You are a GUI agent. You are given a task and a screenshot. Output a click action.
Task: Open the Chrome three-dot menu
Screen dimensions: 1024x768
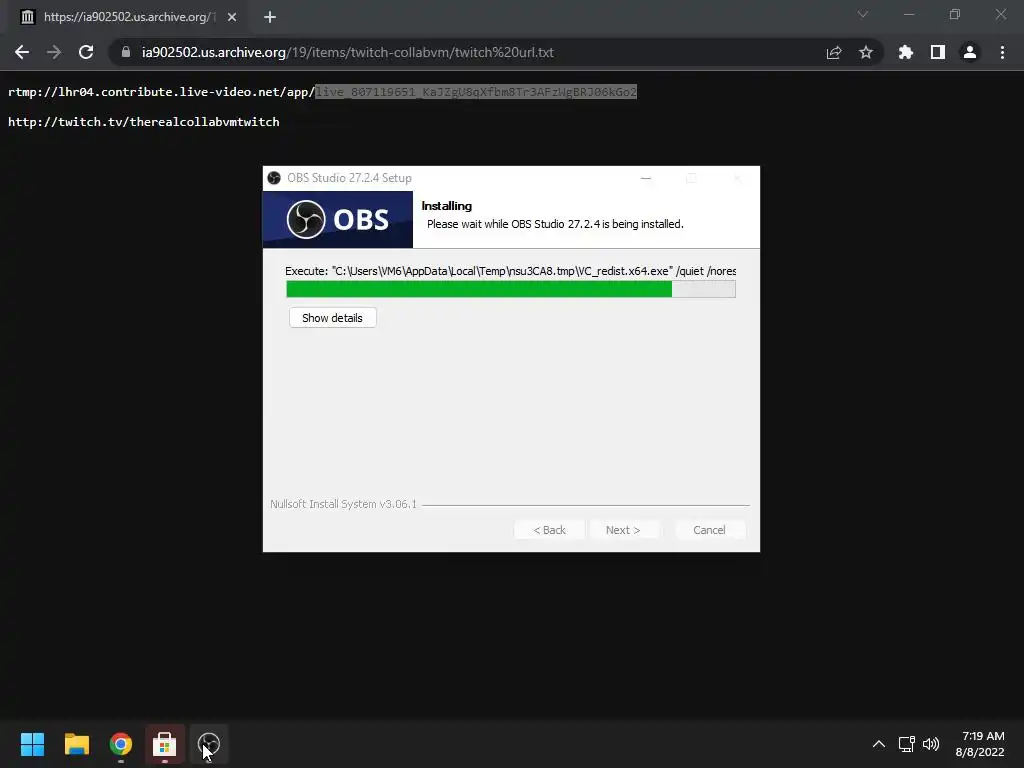[x=1002, y=52]
